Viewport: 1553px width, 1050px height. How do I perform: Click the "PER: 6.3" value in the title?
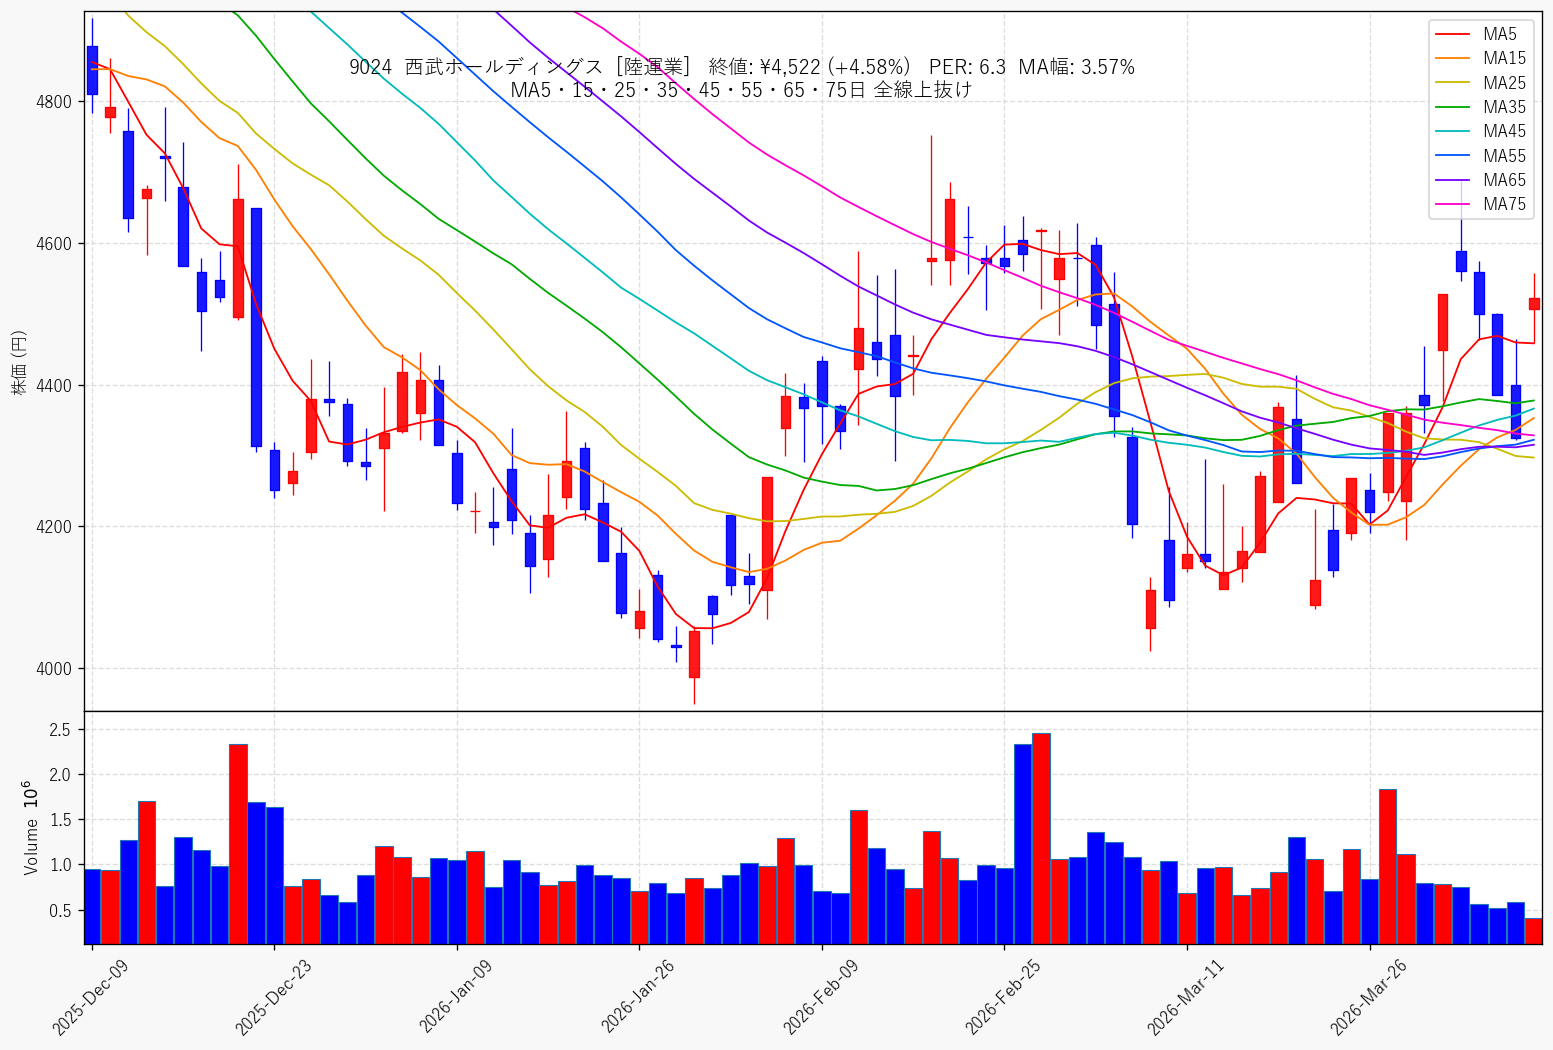(967, 67)
